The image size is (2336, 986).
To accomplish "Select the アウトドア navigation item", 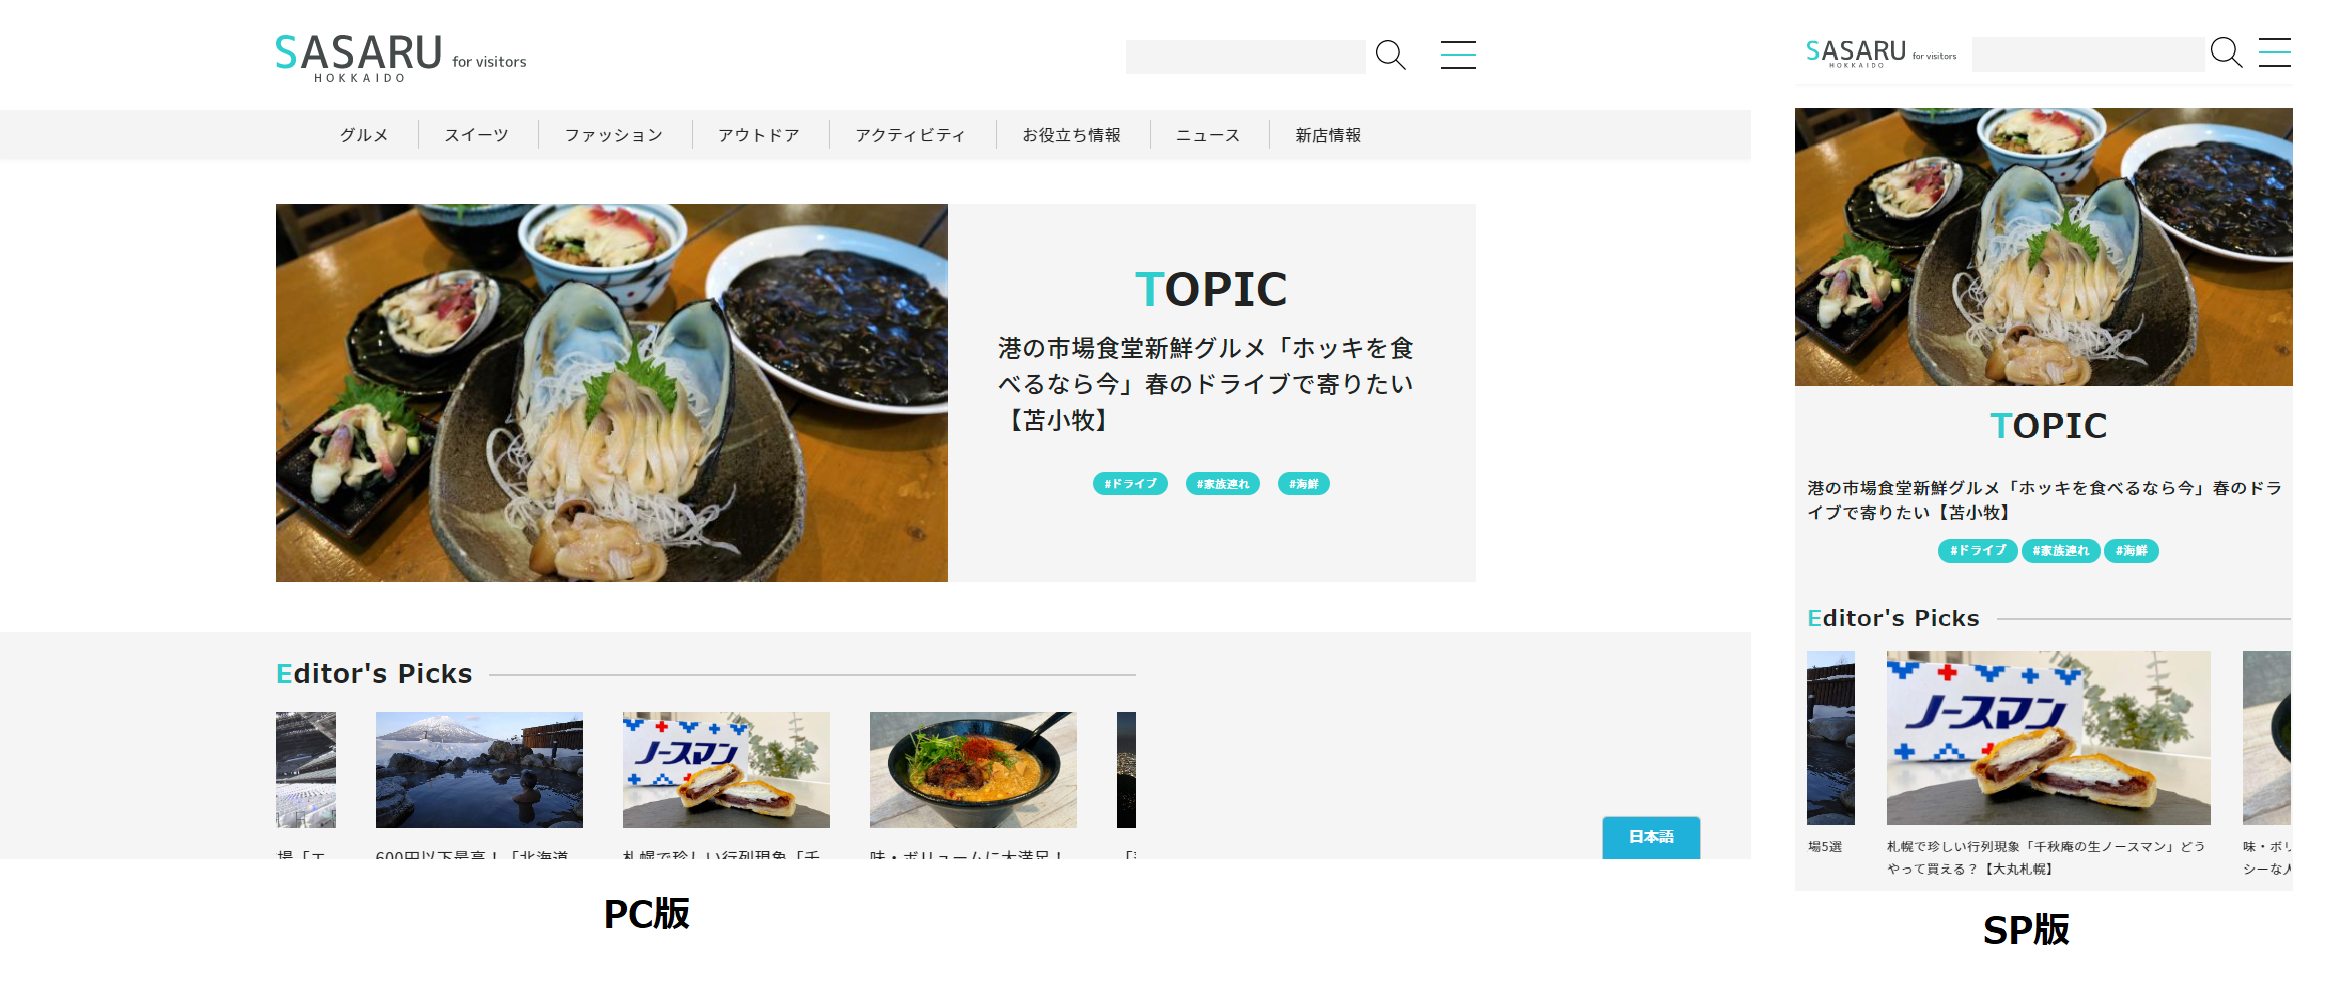I will (x=759, y=135).
